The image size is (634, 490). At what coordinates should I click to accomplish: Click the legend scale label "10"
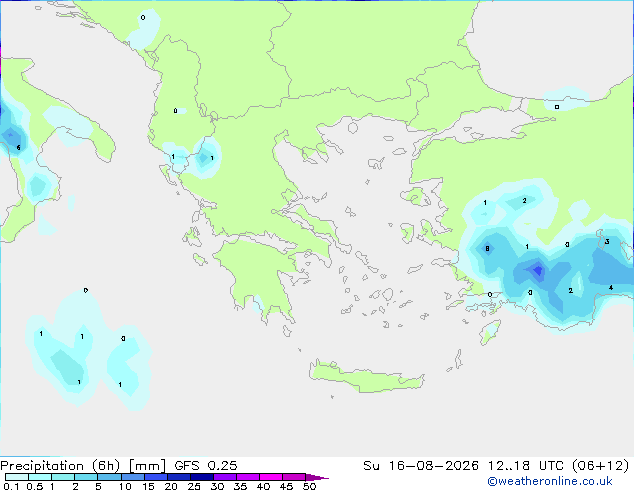[125, 486]
